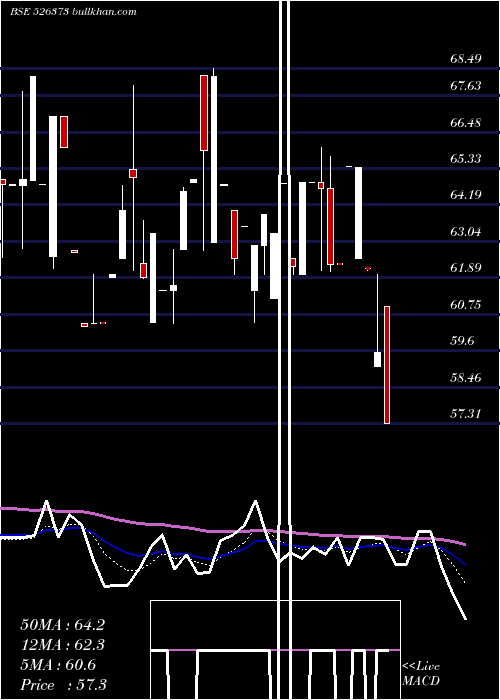Click the 60.75 price axis label
Viewport: 500px width, 700px height.
point(466,305)
